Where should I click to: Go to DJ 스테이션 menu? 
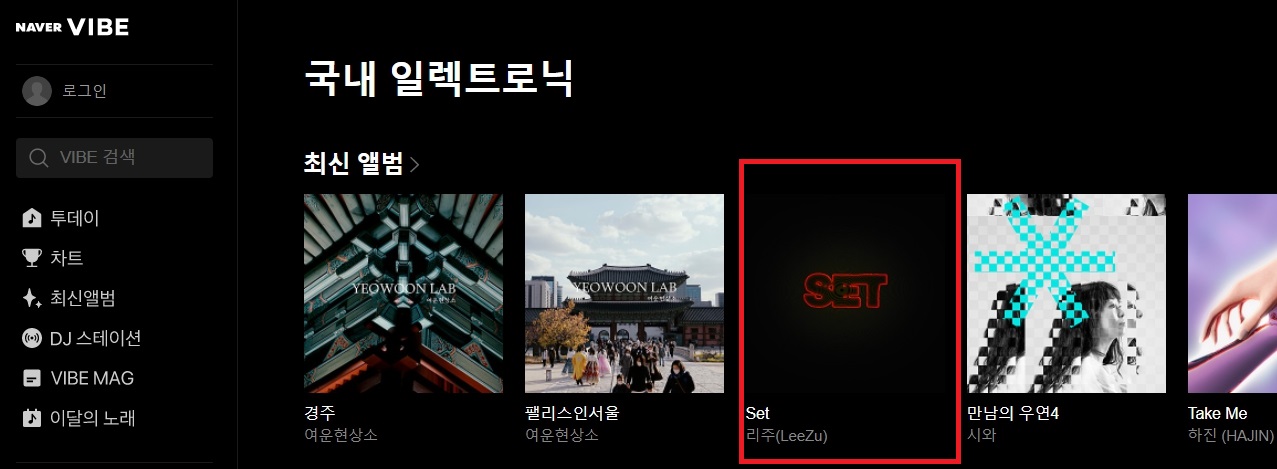95,338
